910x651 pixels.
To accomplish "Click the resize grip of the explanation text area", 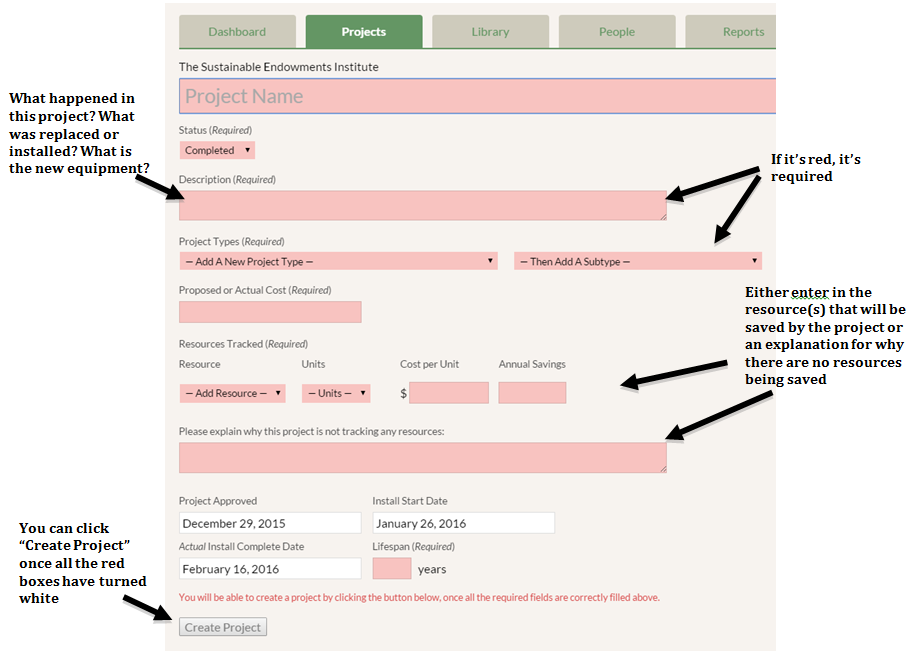I will click(x=663, y=469).
